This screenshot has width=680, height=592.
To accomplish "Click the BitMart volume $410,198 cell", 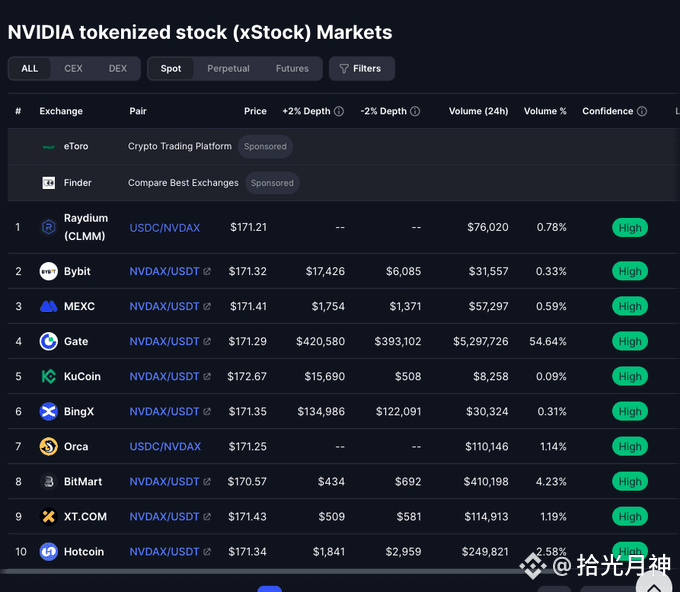I will (486, 481).
